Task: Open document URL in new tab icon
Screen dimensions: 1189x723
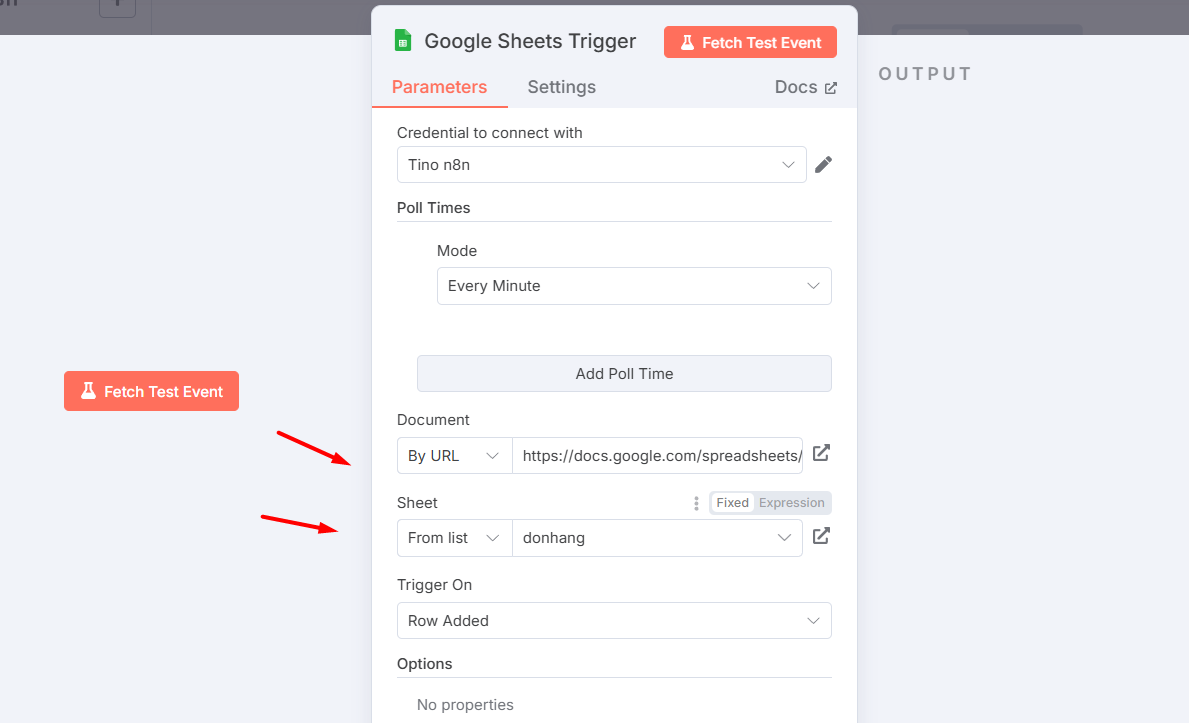Action: click(x=821, y=453)
